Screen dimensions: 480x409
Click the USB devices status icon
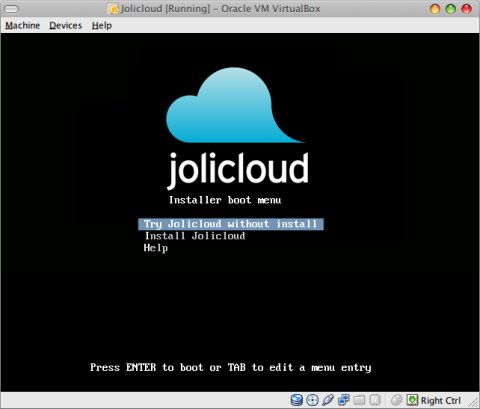328,400
